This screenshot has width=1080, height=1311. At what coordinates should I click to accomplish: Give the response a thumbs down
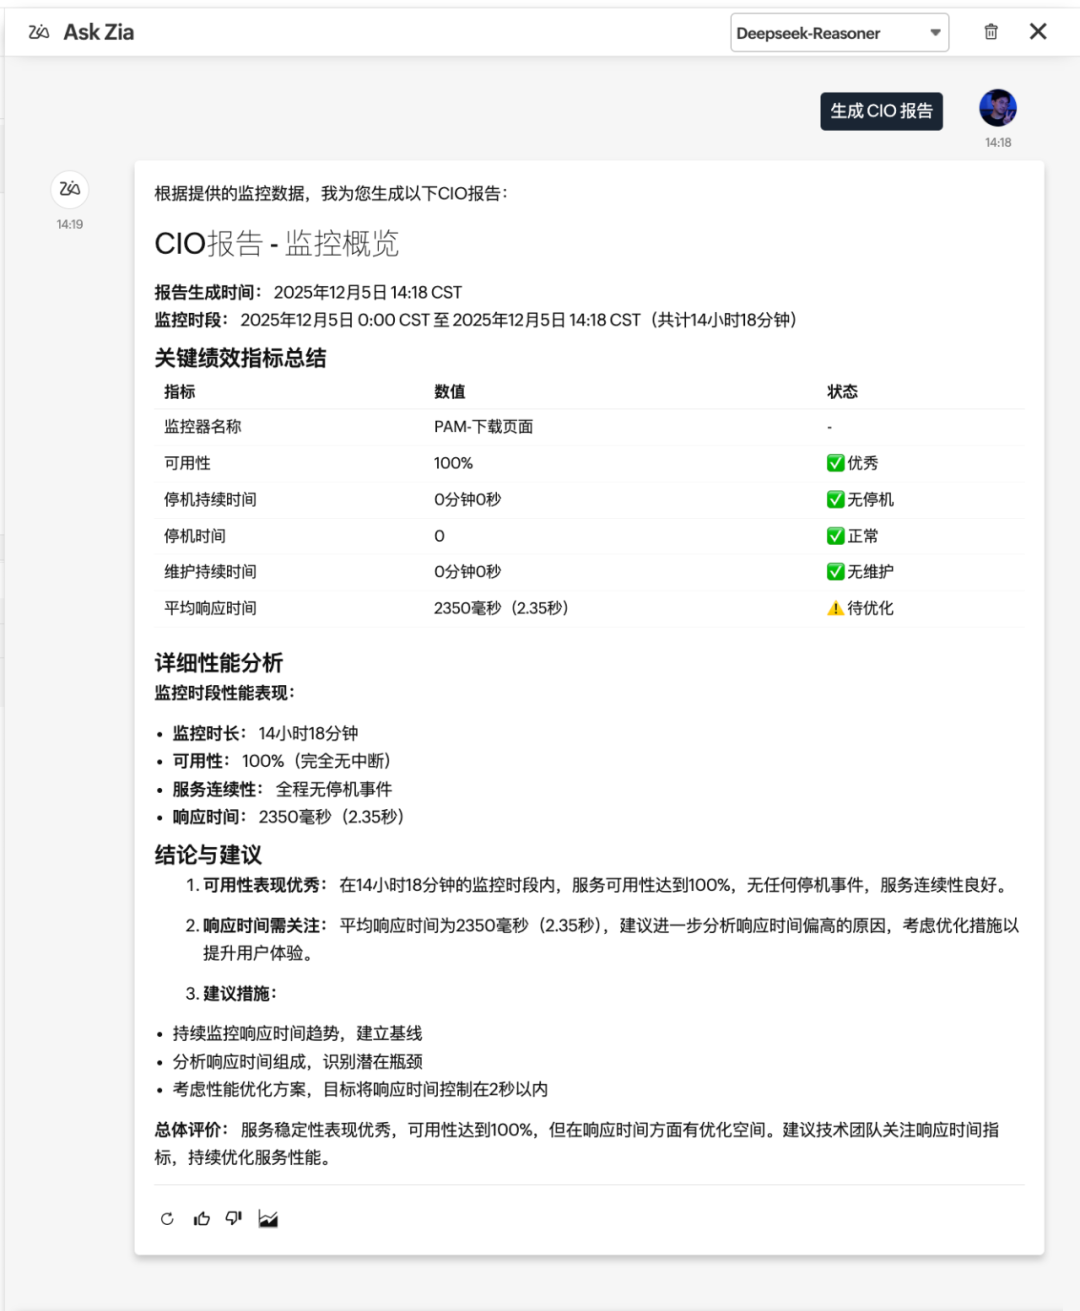click(234, 1218)
